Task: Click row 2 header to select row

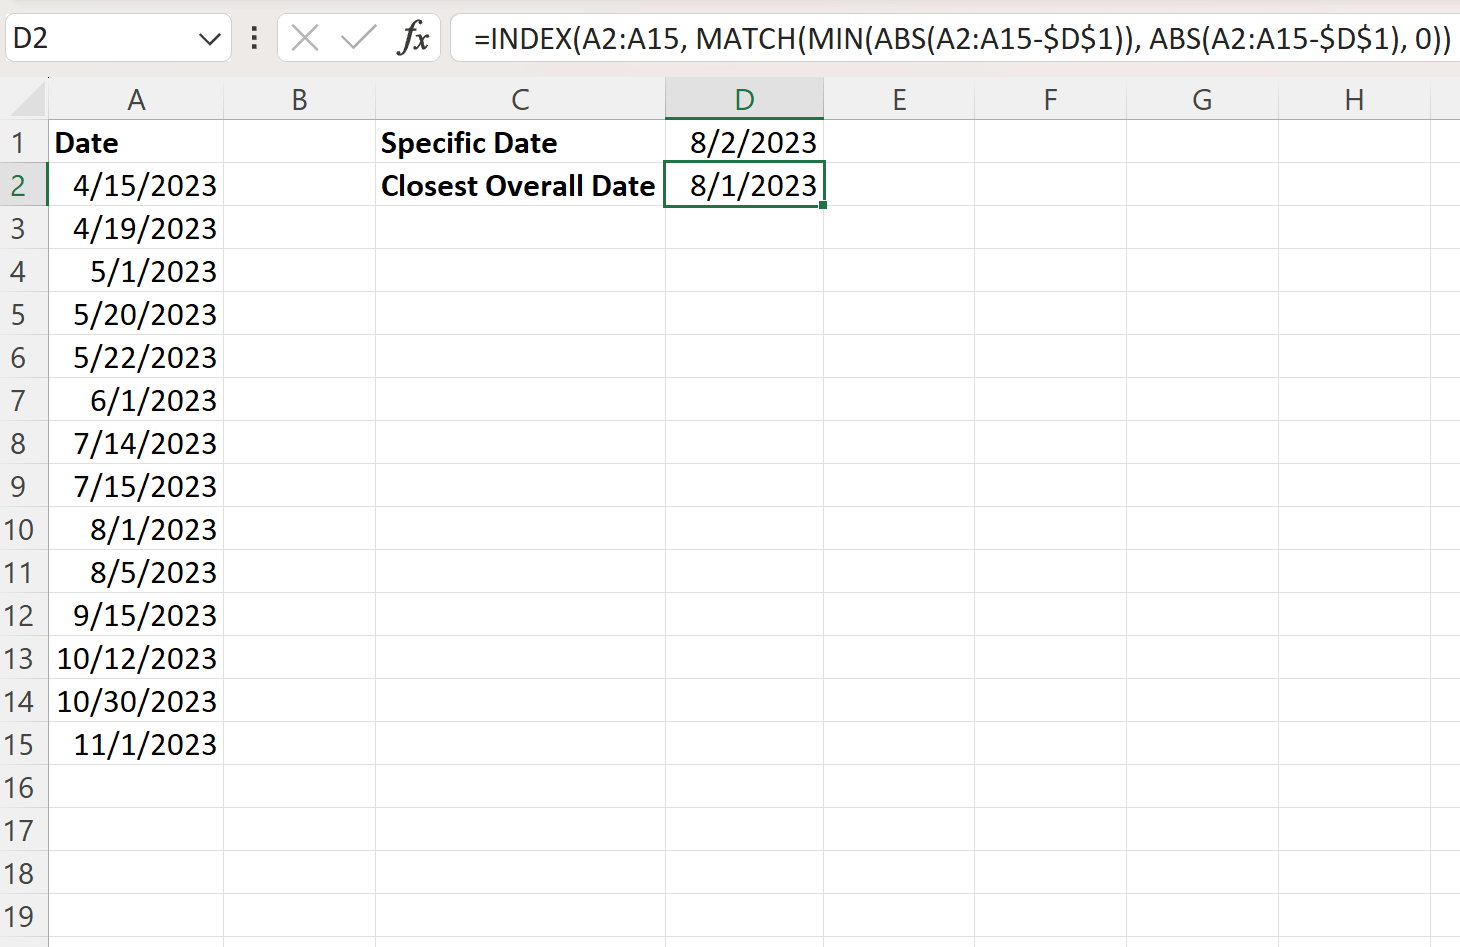Action: [22, 185]
